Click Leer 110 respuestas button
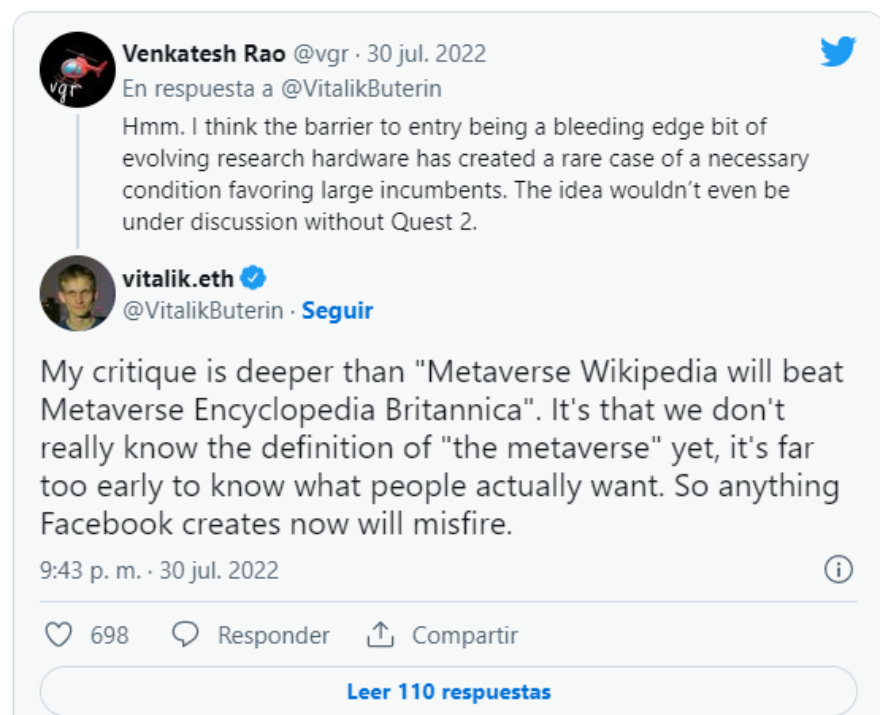The width and height of the screenshot is (880, 715). [x=448, y=691]
